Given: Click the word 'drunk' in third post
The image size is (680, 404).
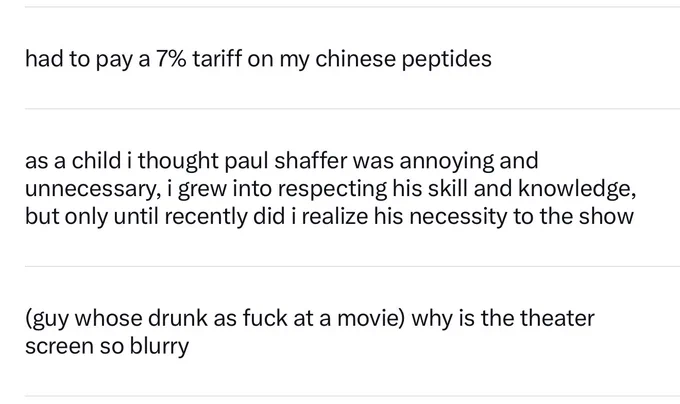Looking at the screenshot, I should (x=178, y=318).
